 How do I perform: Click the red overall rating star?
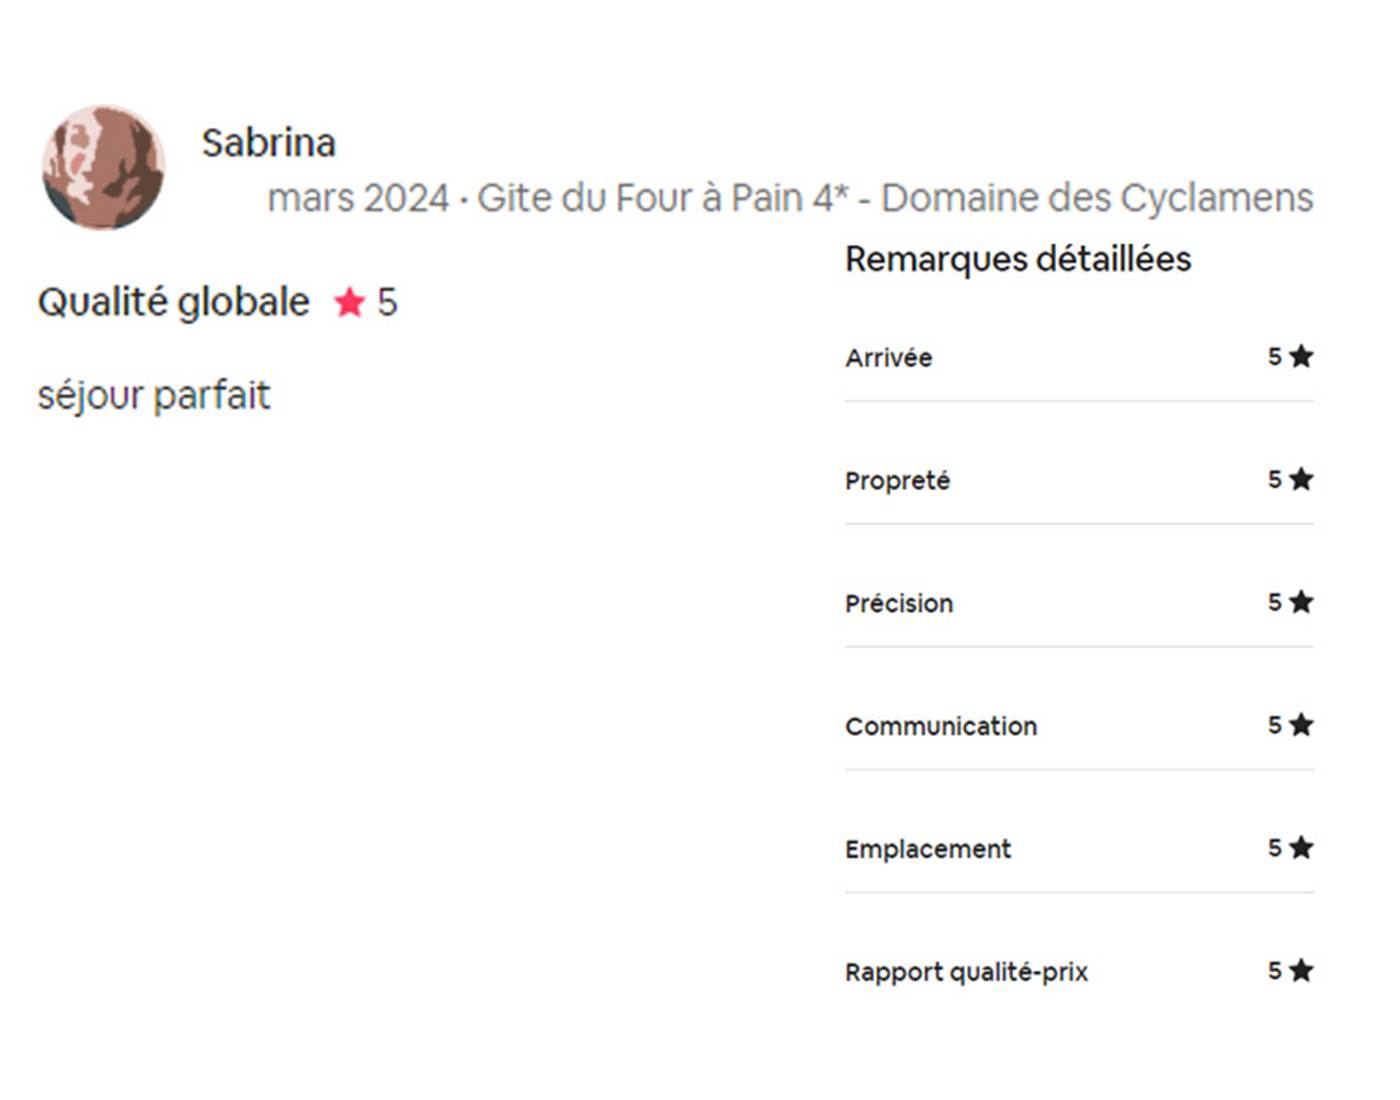point(350,301)
